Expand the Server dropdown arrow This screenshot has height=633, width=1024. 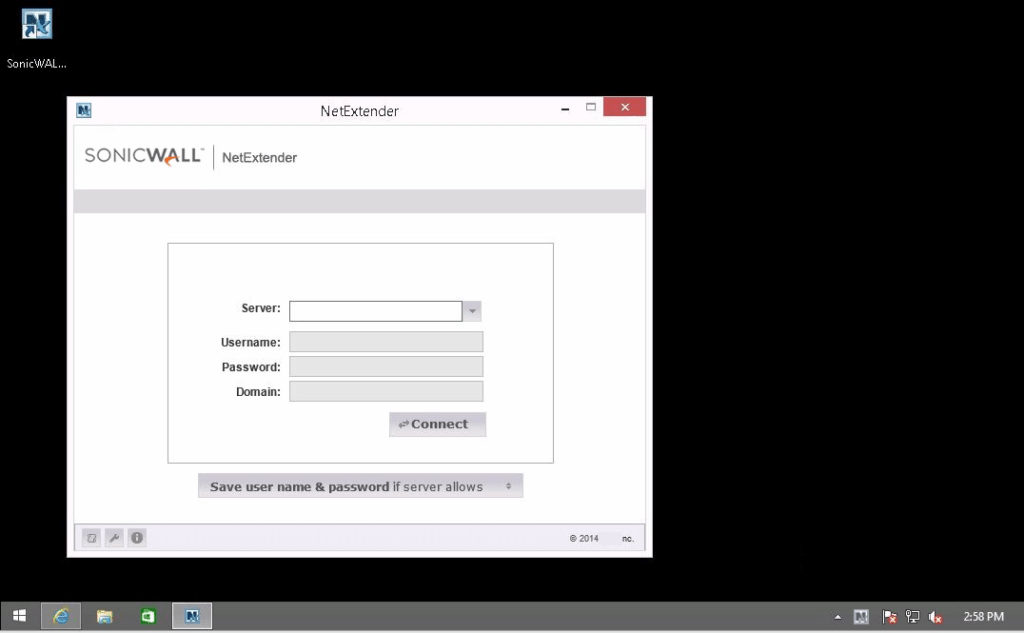pos(472,311)
